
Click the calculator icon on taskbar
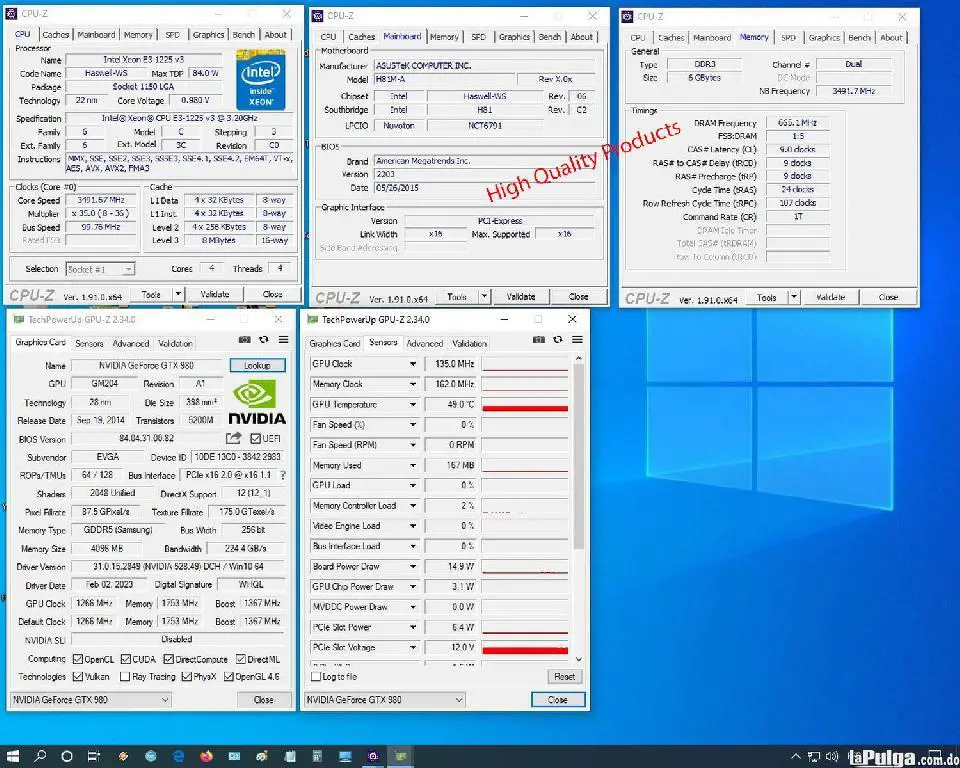coord(317,756)
